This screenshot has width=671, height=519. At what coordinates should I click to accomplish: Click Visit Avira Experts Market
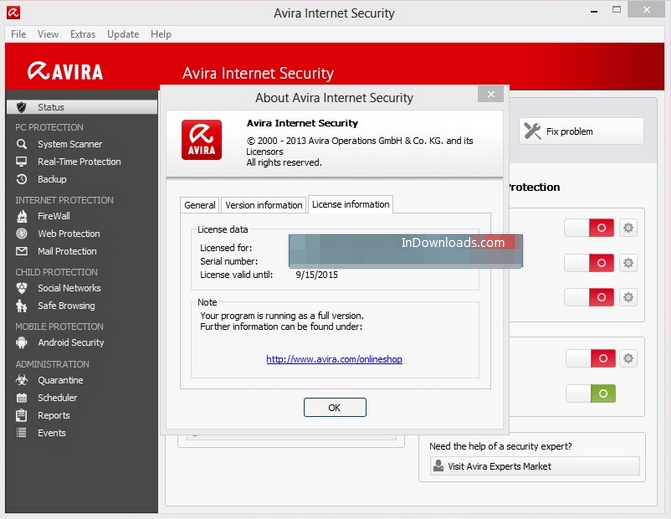coord(534,466)
